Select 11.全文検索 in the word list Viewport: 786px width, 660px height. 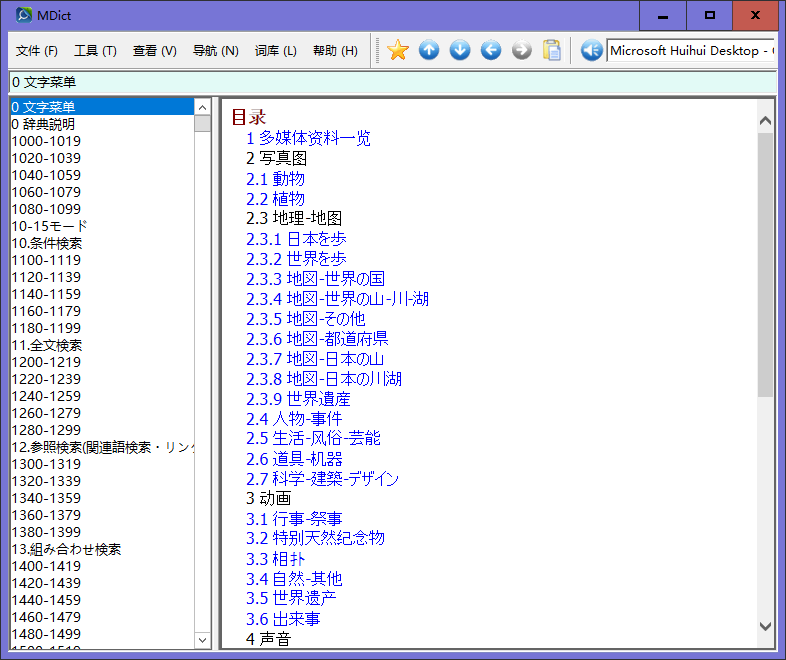pos(46,345)
